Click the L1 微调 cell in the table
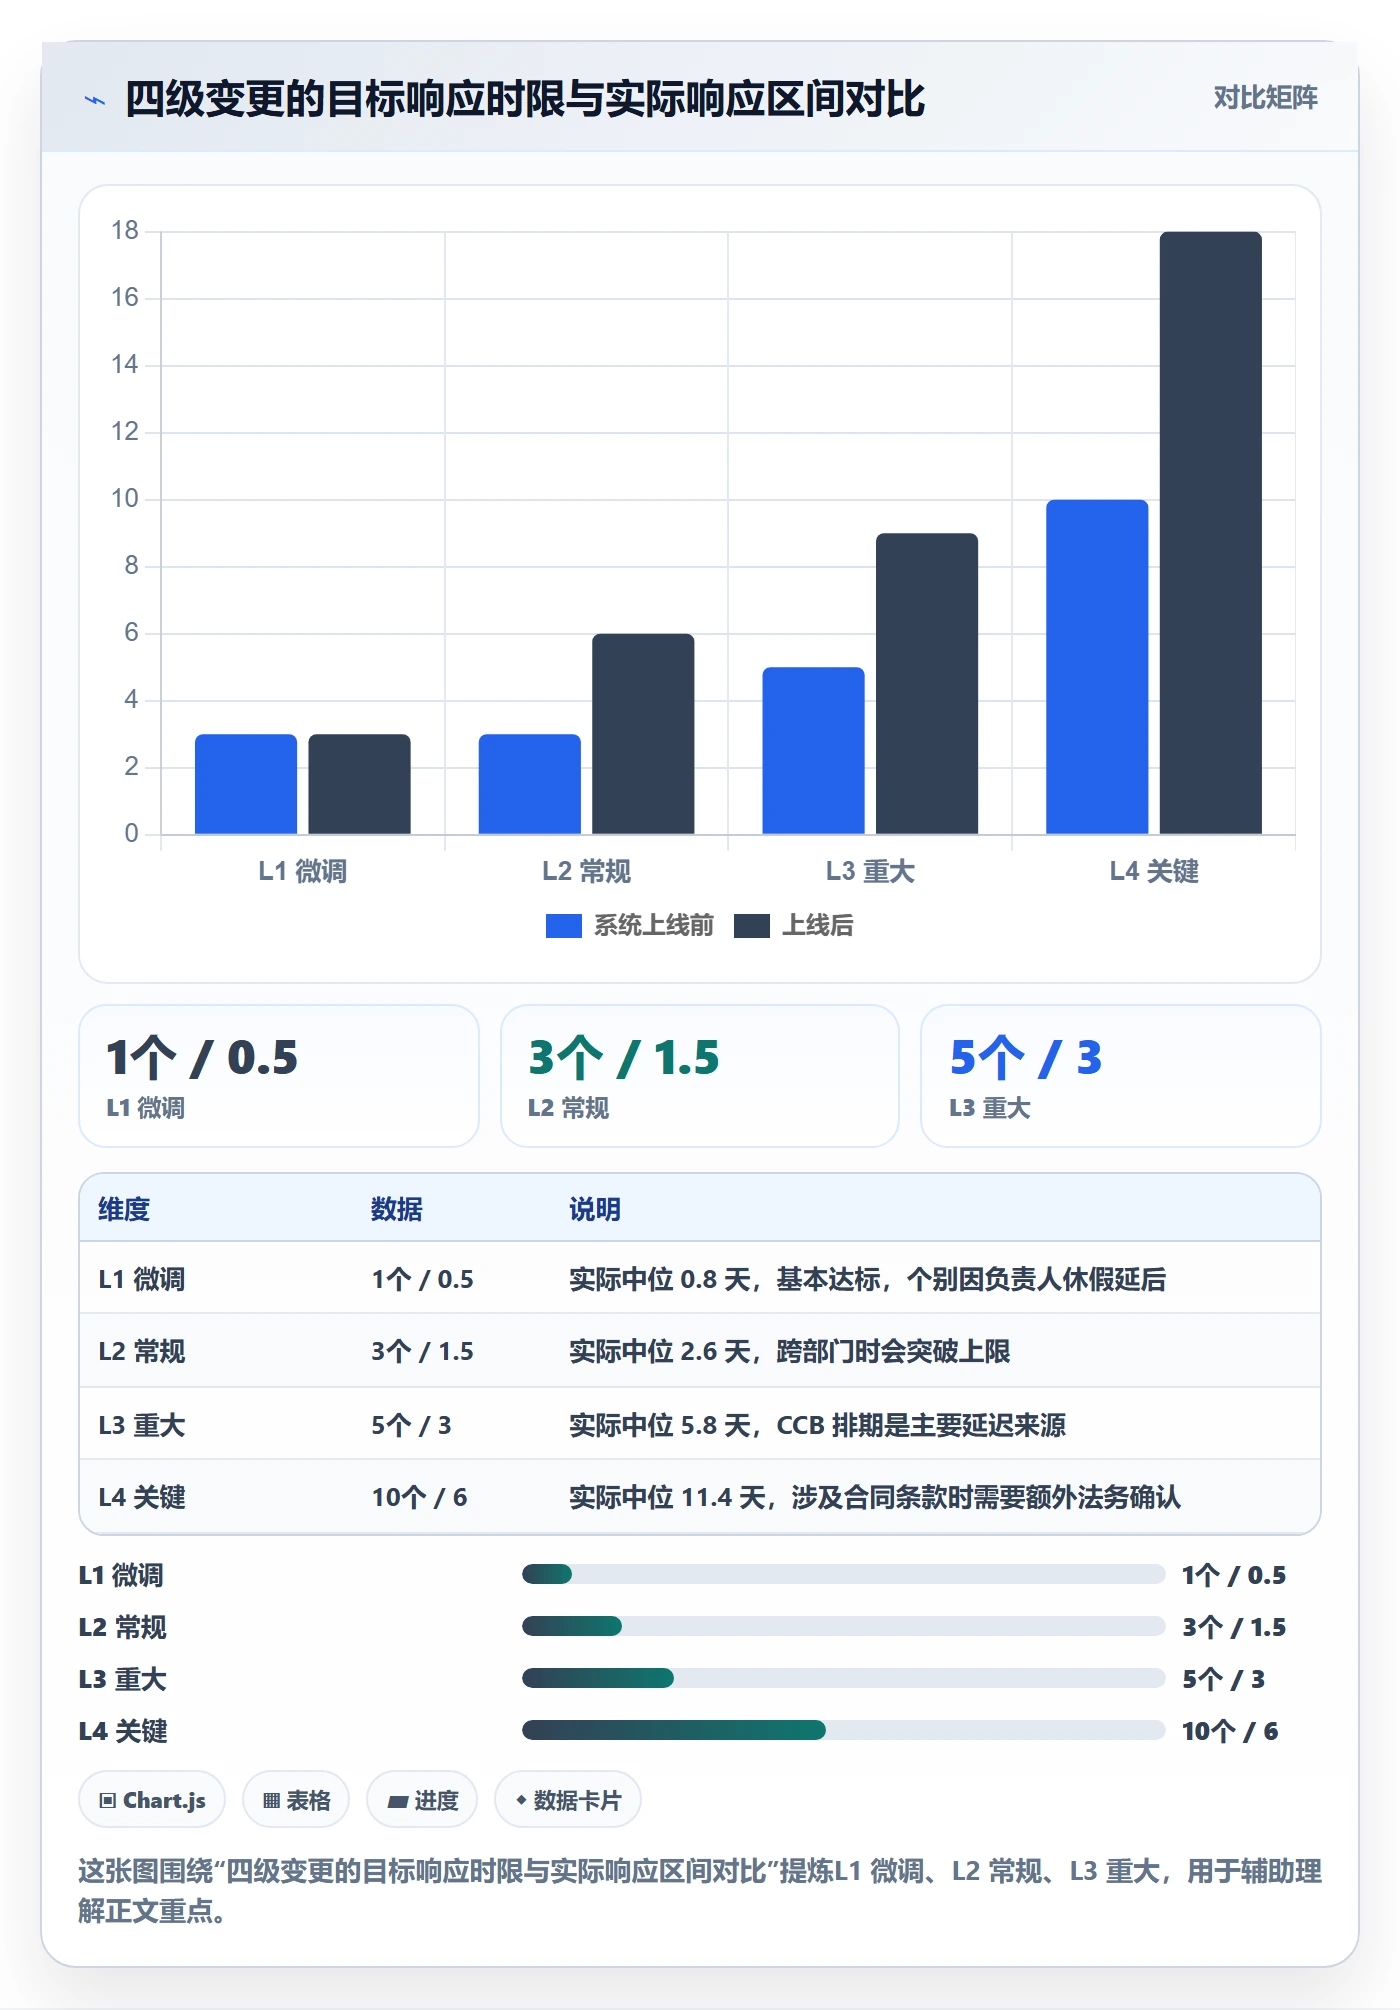Screen dimensions: 1400x2010 click(142, 1279)
